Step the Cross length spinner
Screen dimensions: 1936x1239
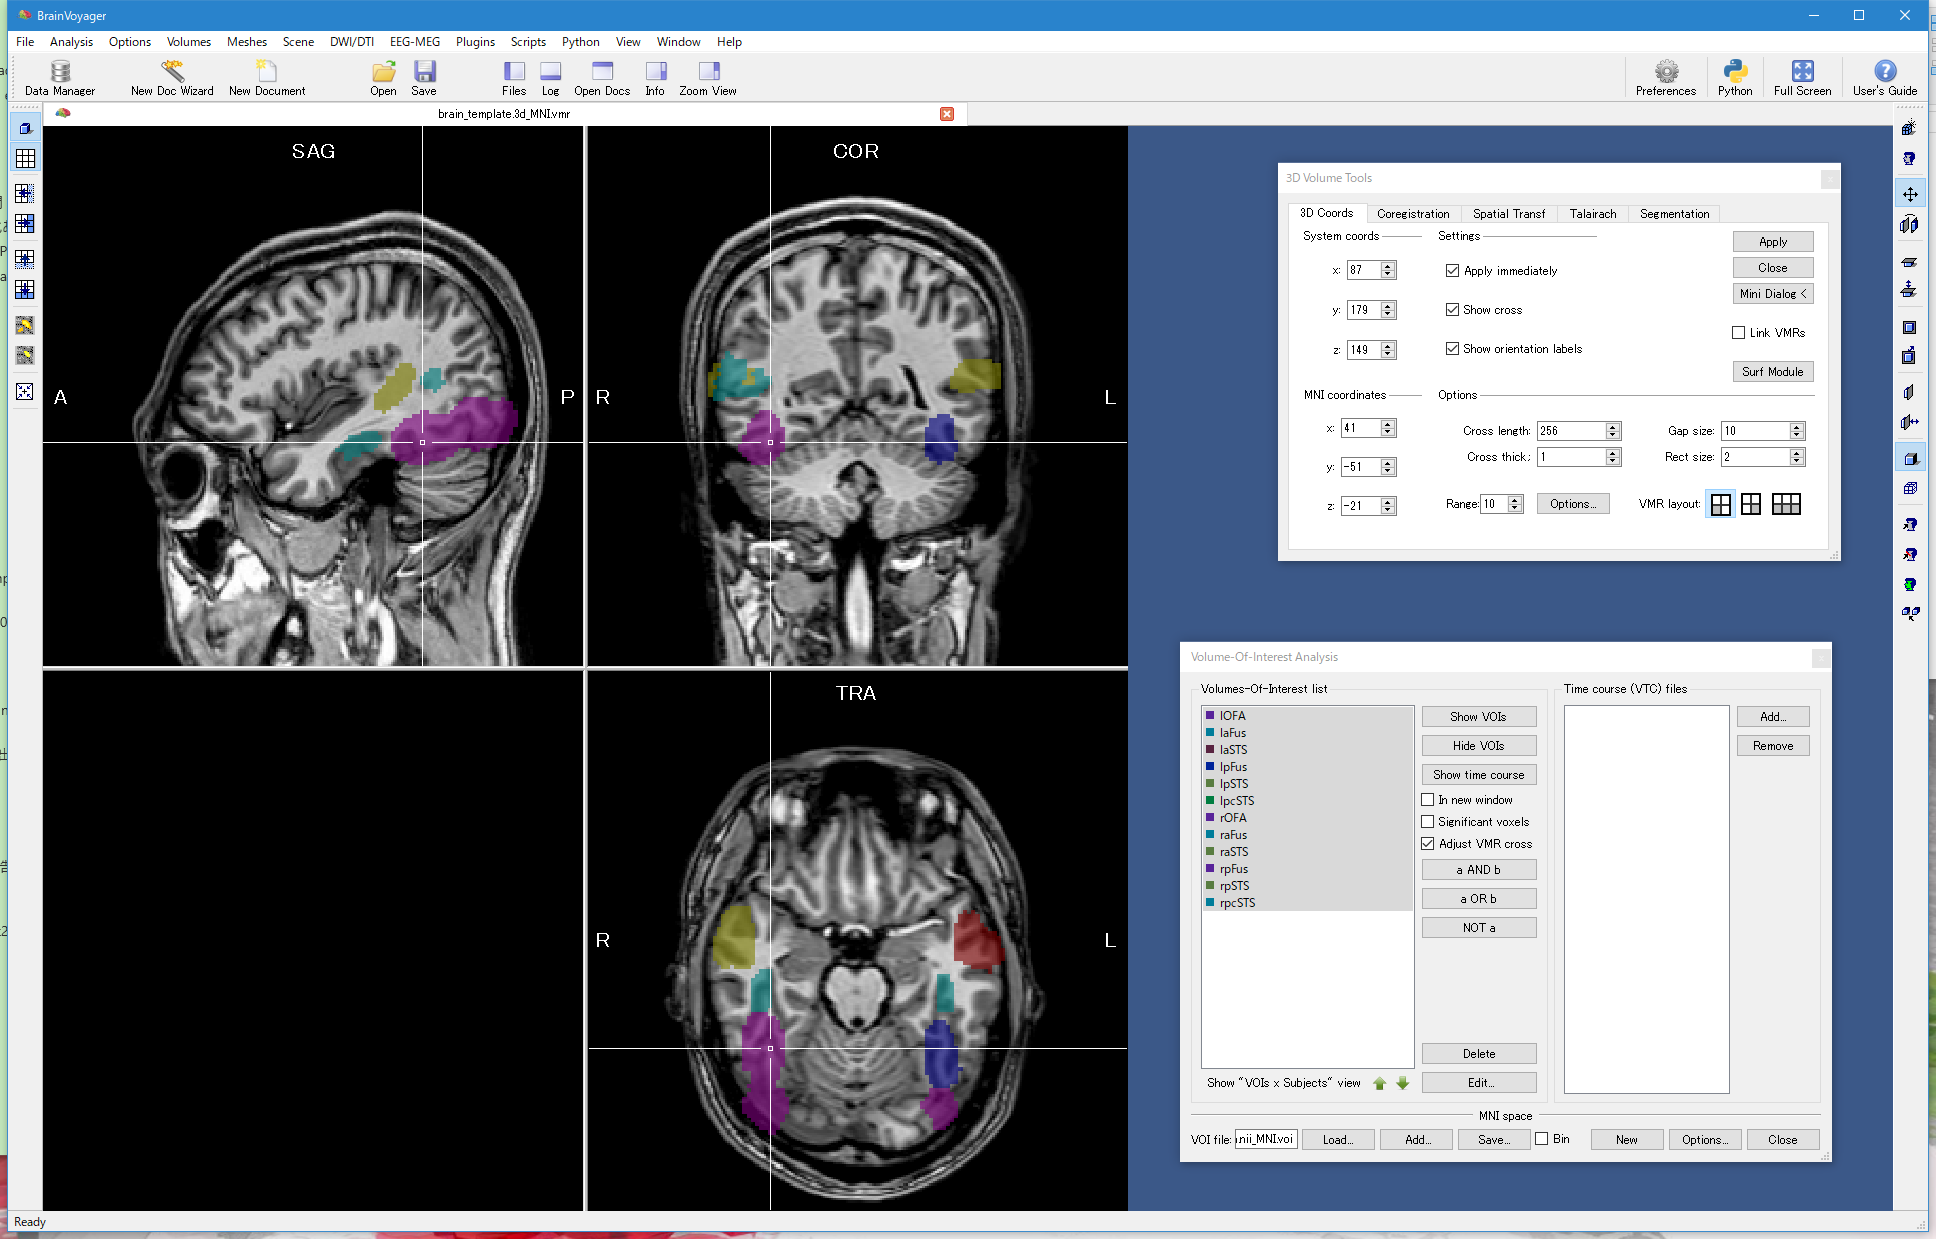click(x=1613, y=431)
